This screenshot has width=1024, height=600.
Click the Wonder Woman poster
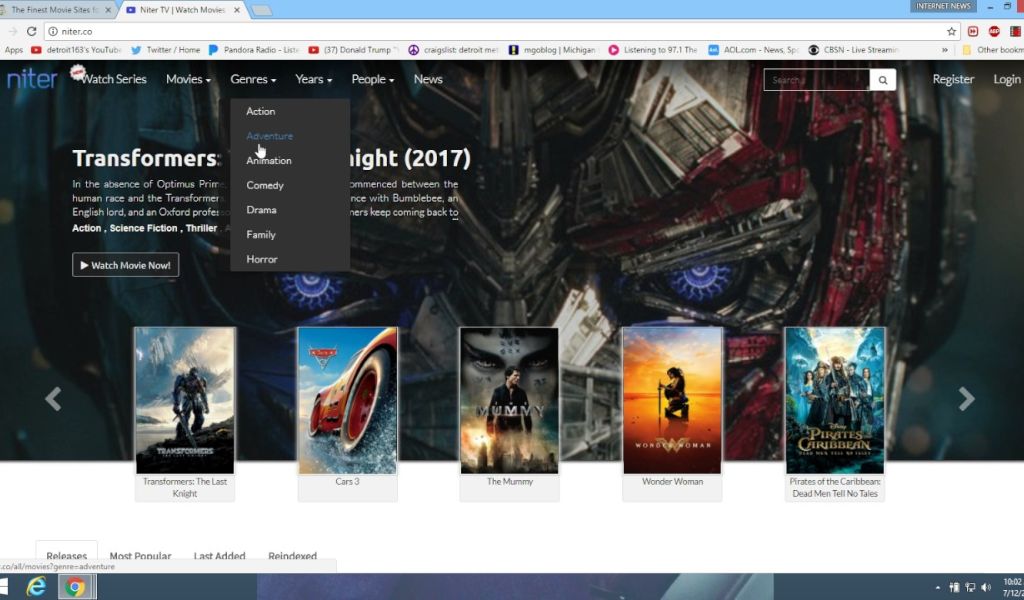[x=672, y=400]
